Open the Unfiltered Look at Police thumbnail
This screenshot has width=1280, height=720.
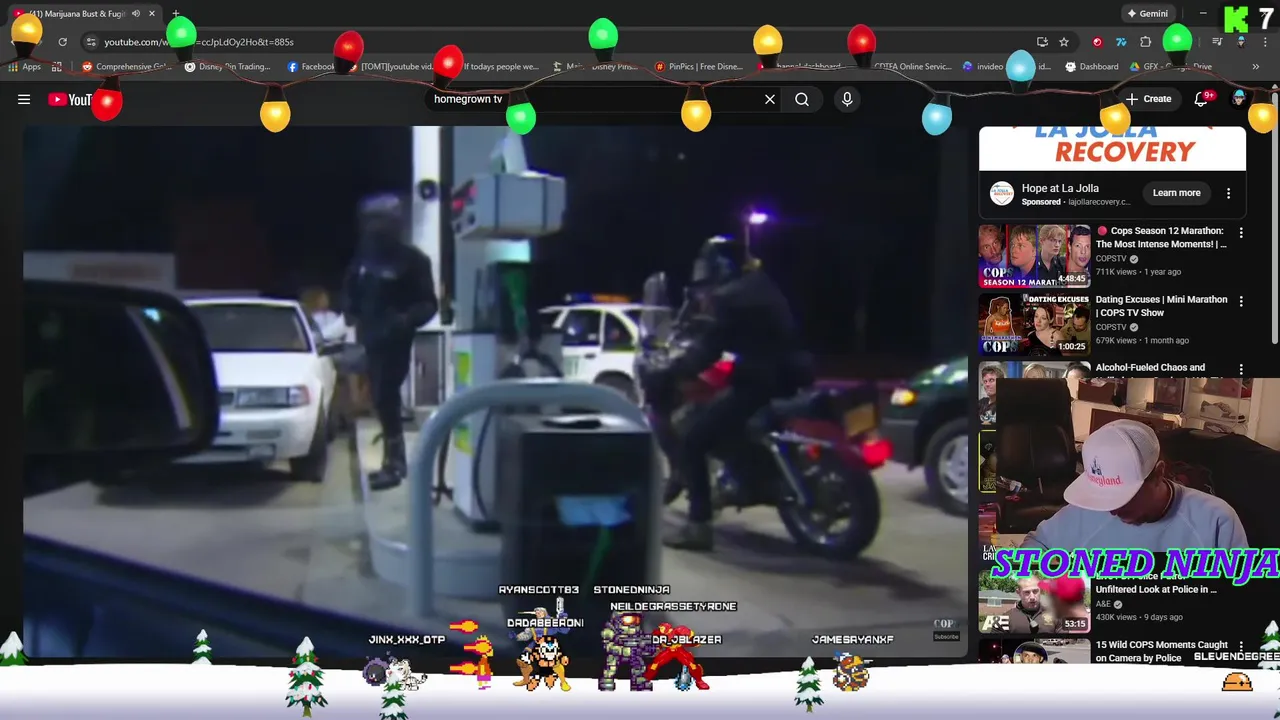(1034, 602)
